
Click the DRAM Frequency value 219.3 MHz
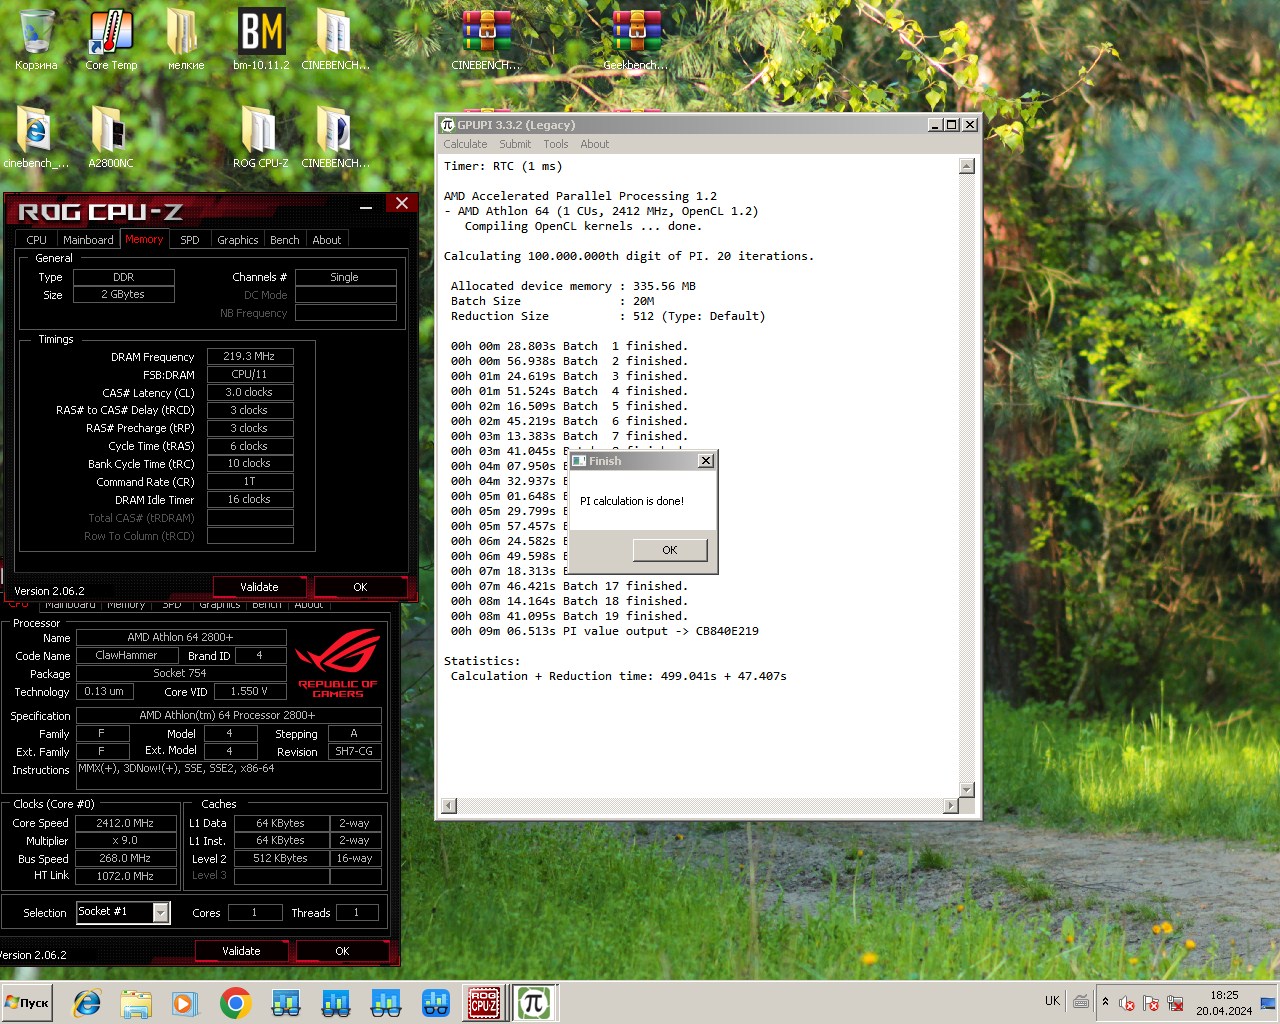click(x=250, y=356)
